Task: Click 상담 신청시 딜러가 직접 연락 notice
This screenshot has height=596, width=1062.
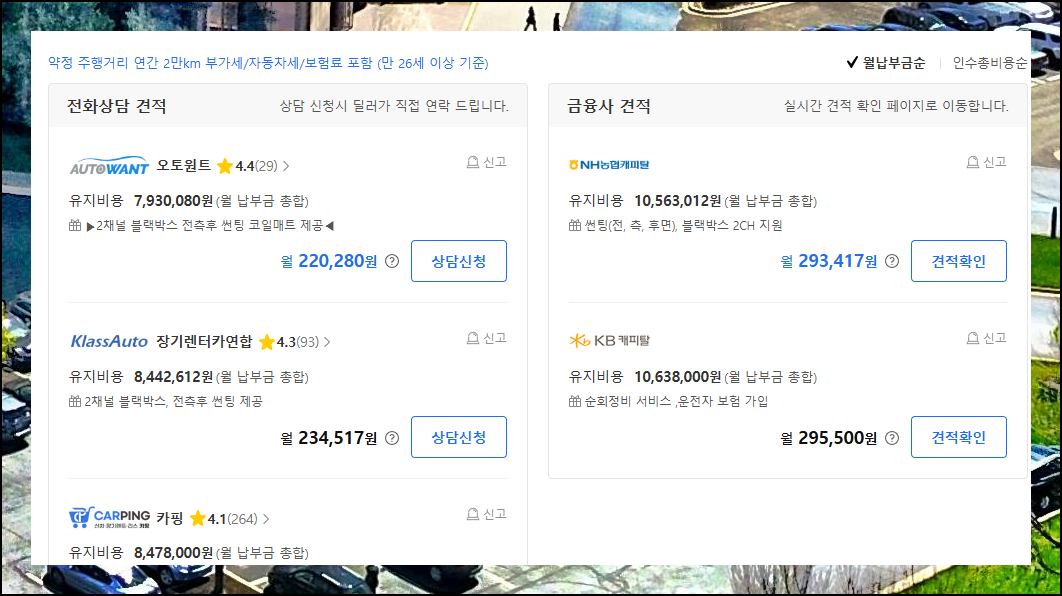Action: (x=394, y=106)
